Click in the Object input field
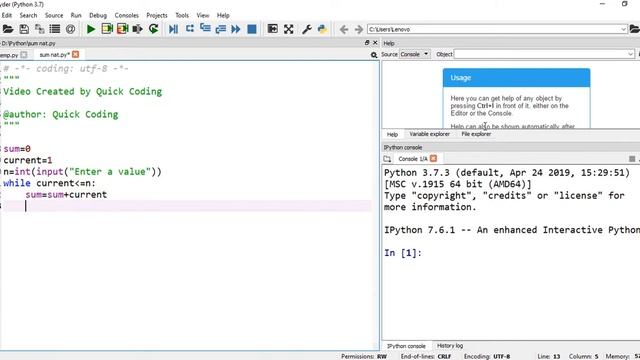640x360 pixels. [x=540, y=54]
